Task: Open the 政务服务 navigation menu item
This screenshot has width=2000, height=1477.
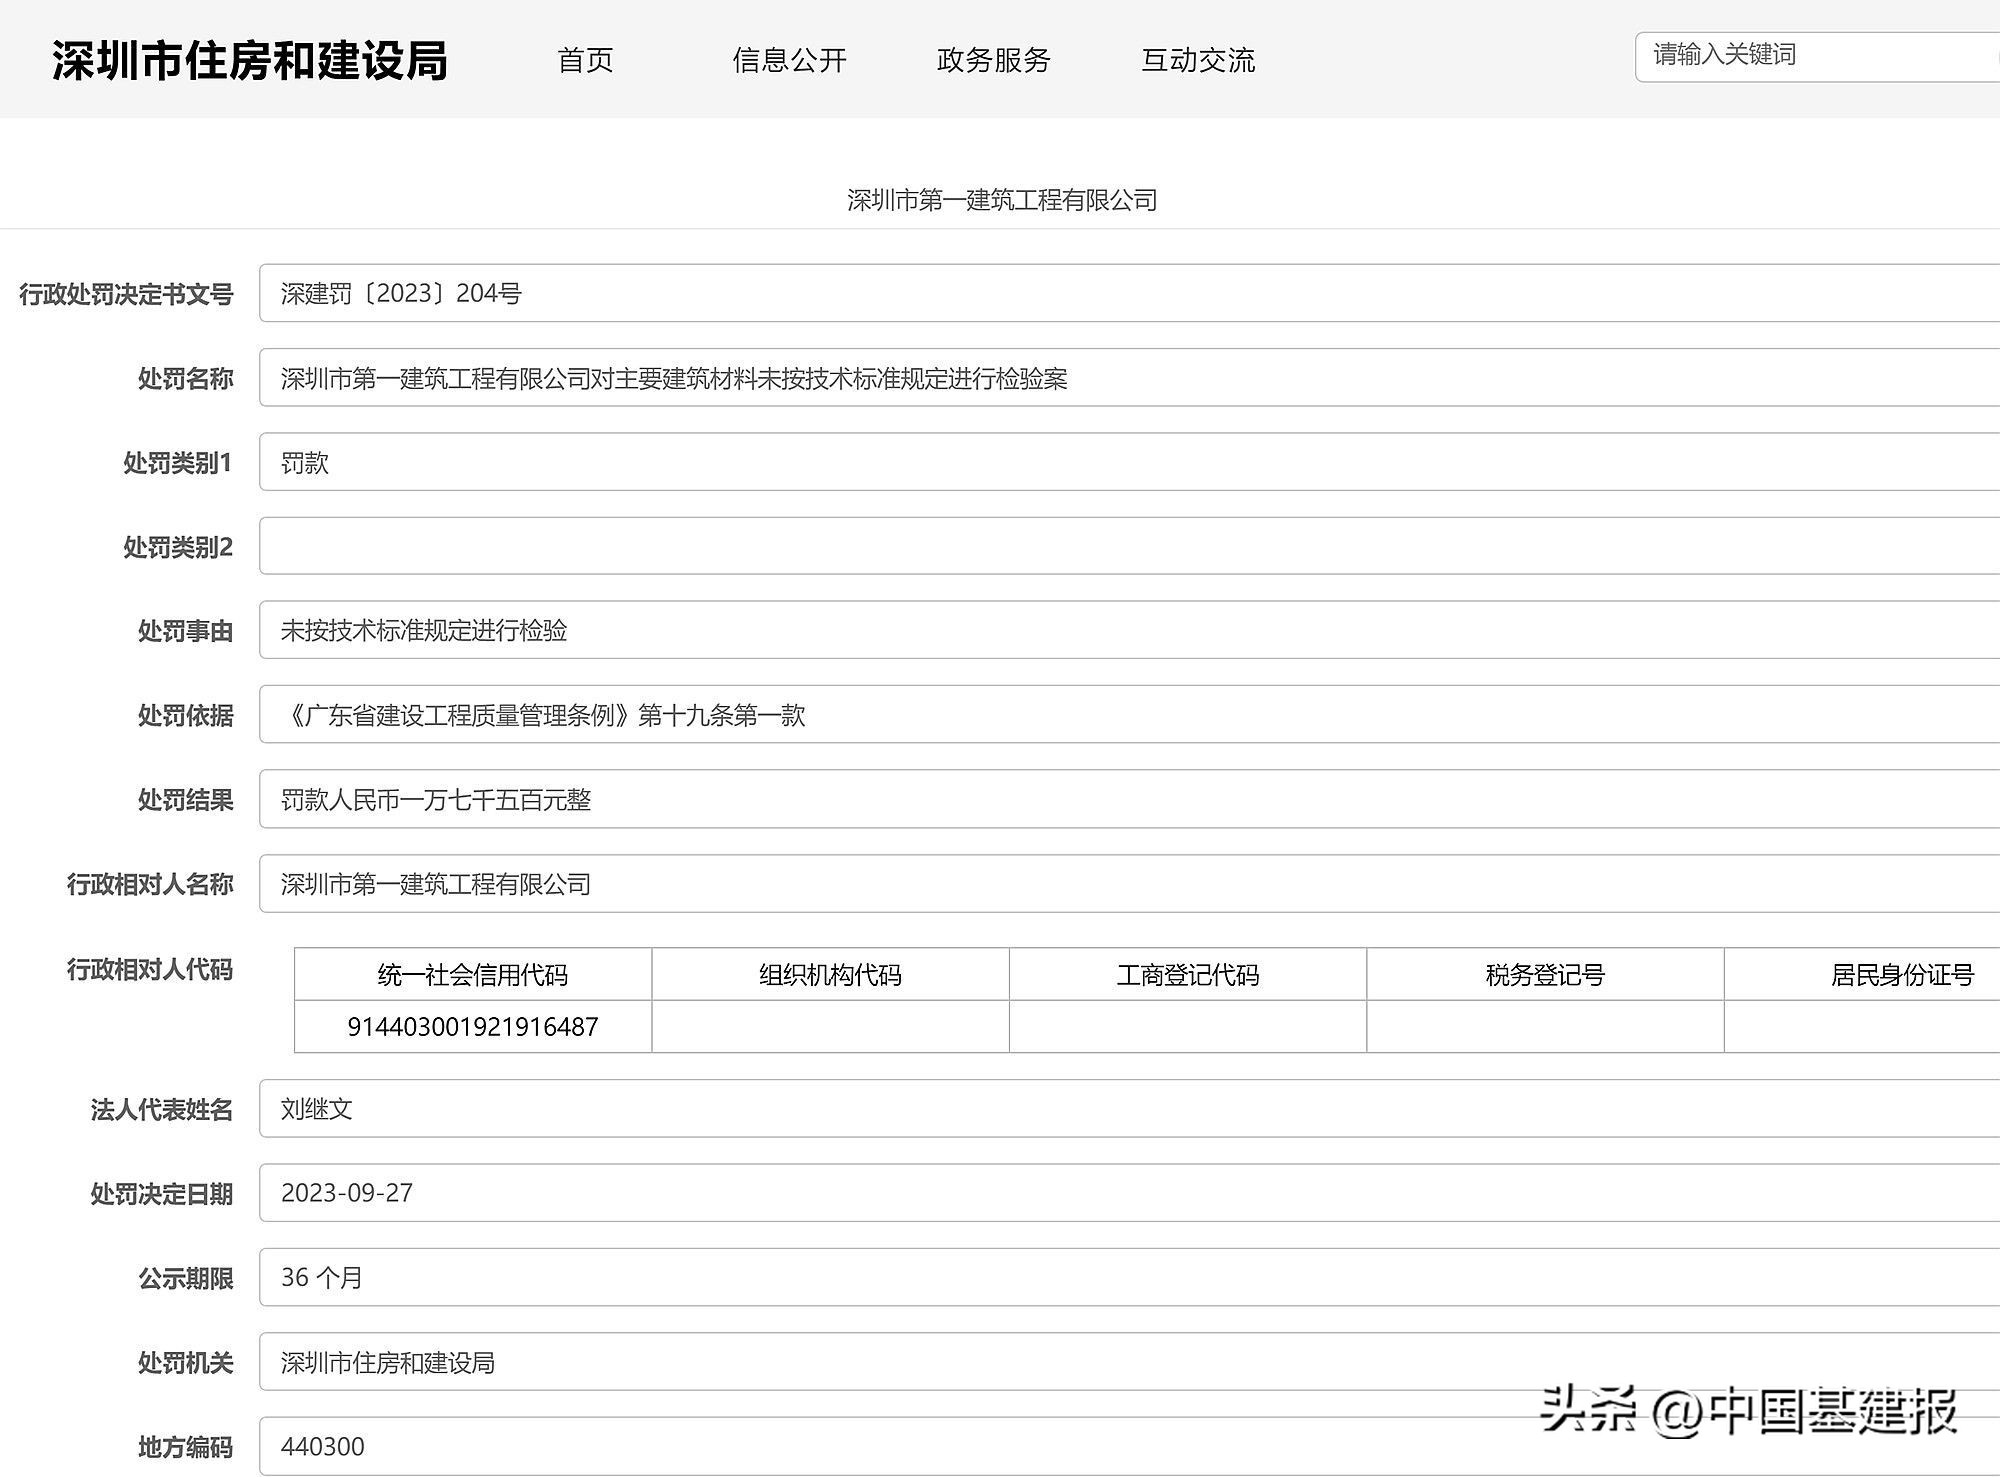Action: point(993,61)
